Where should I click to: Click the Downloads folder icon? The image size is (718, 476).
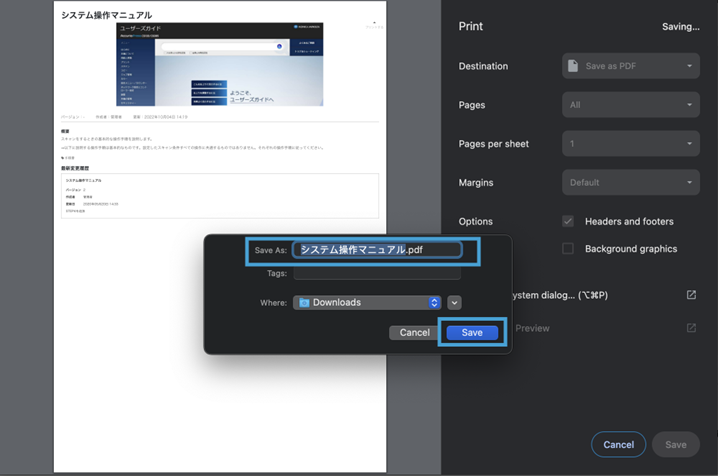point(304,302)
